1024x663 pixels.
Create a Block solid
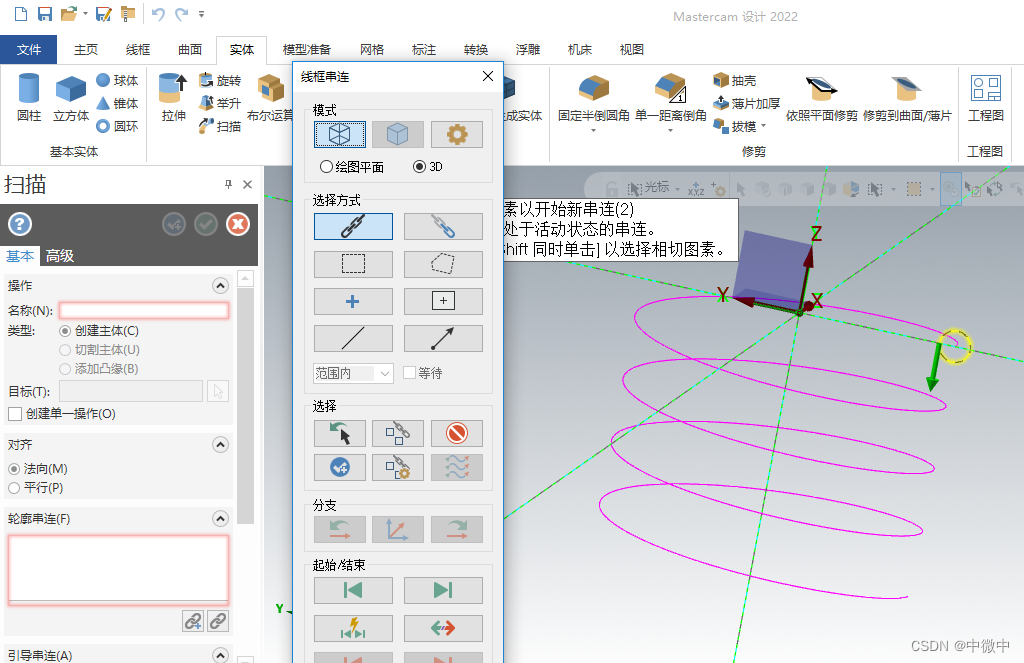(x=71, y=98)
